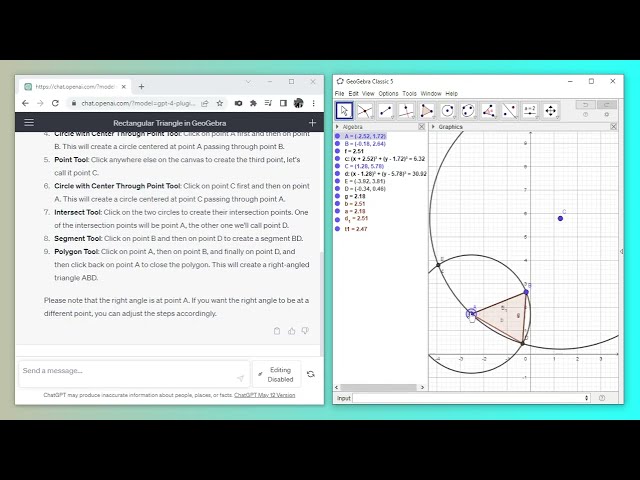Screen dimensions: 640x480
Task: Open Chrome tab search dropdown chevron
Action: [x=248, y=82]
